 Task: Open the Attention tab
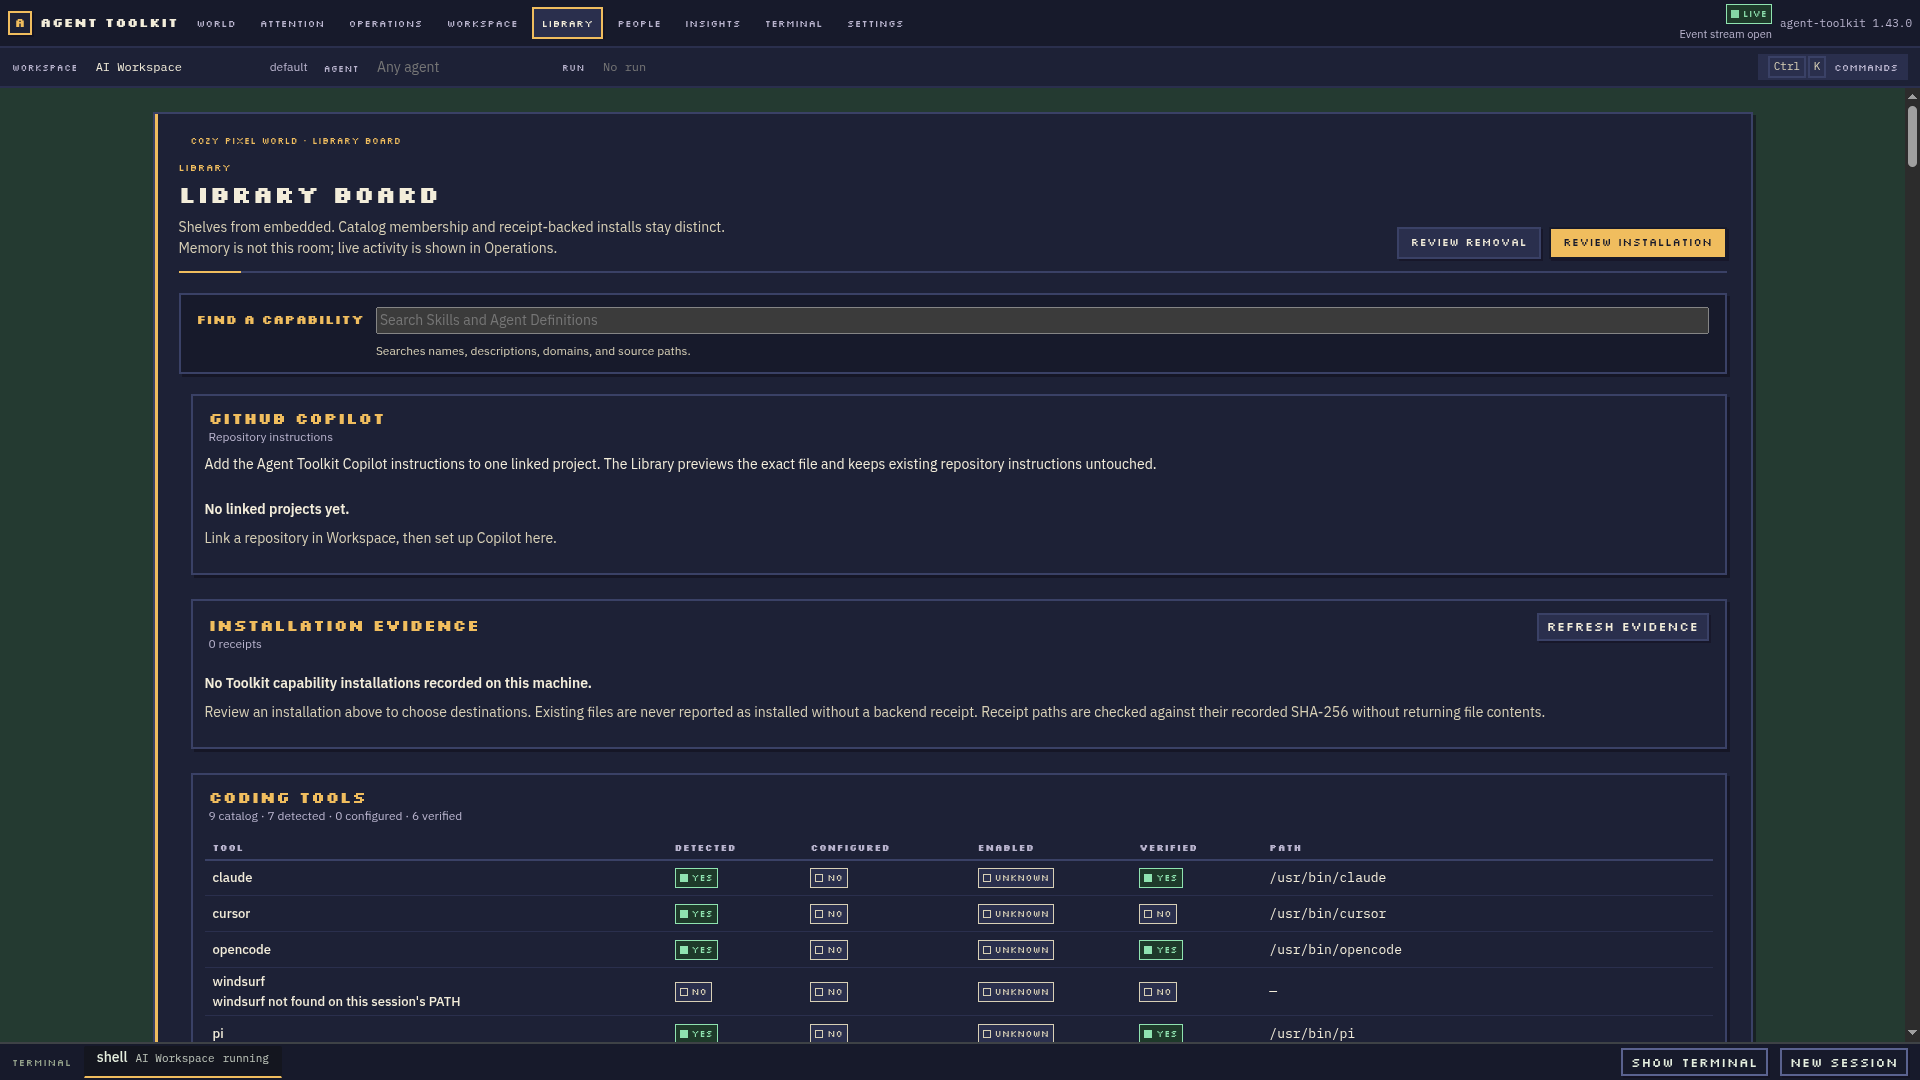[x=292, y=23]
